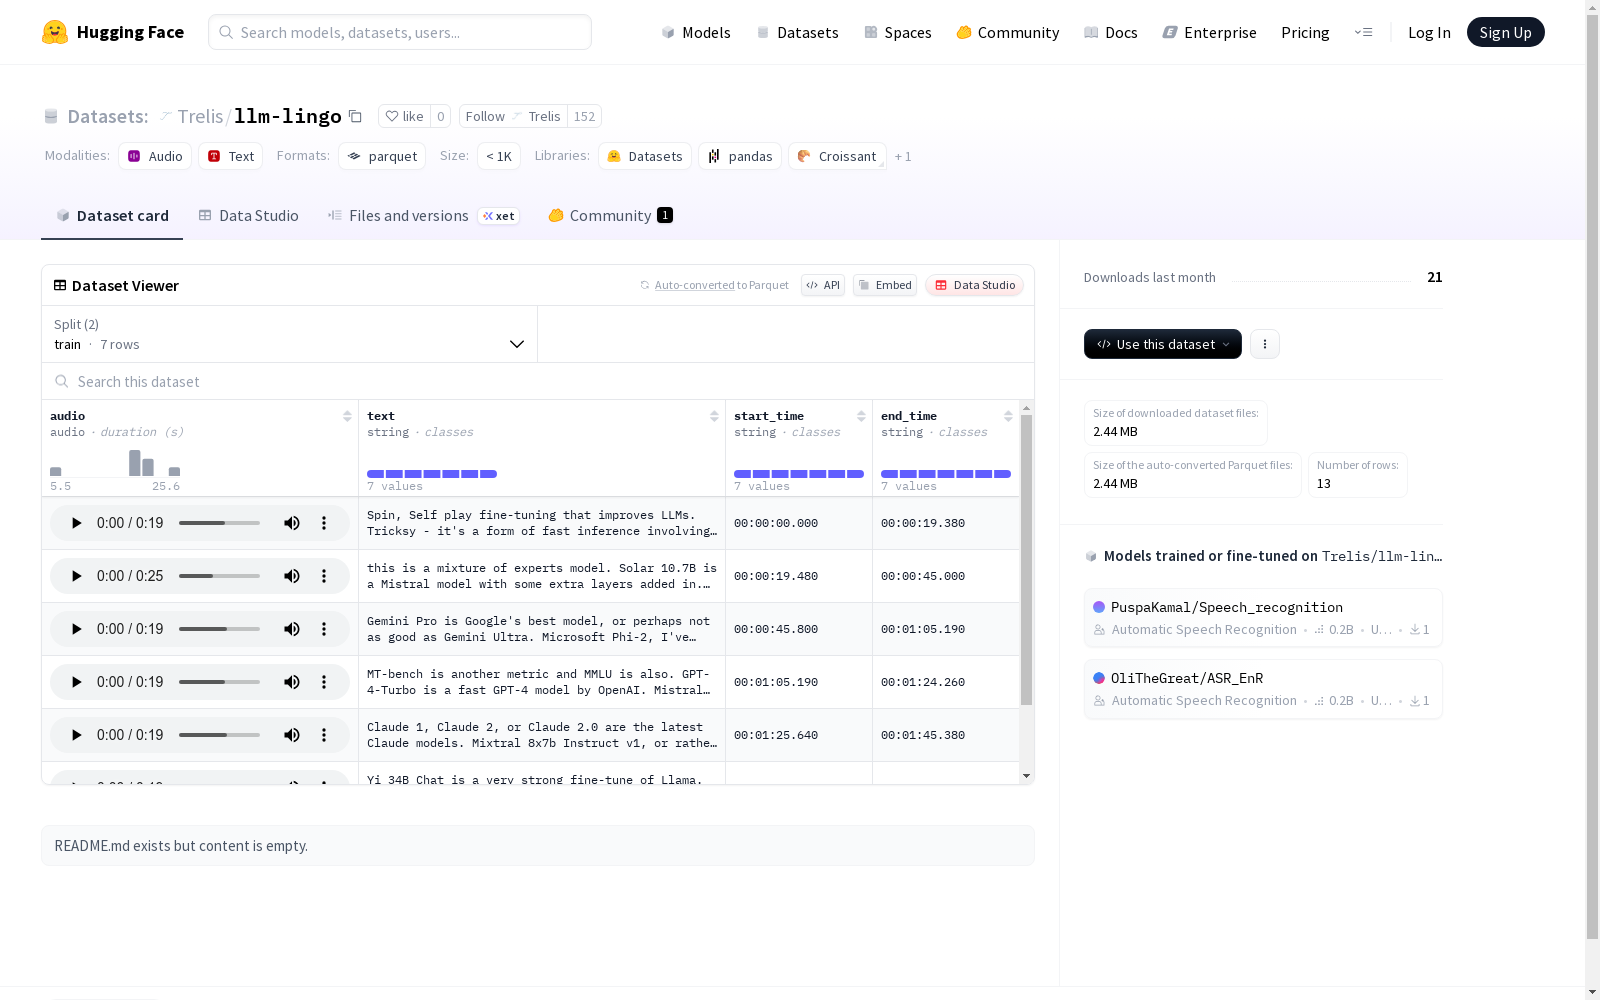Play audio for the Claude 1 row
Screen dimensions: 1600x1000
coord(76,735)
